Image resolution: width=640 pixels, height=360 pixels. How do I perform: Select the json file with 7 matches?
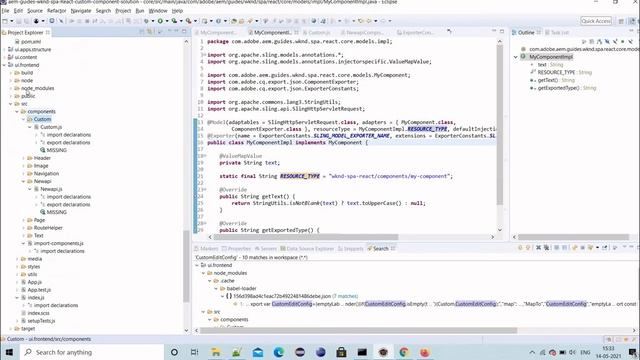[292, 296]
